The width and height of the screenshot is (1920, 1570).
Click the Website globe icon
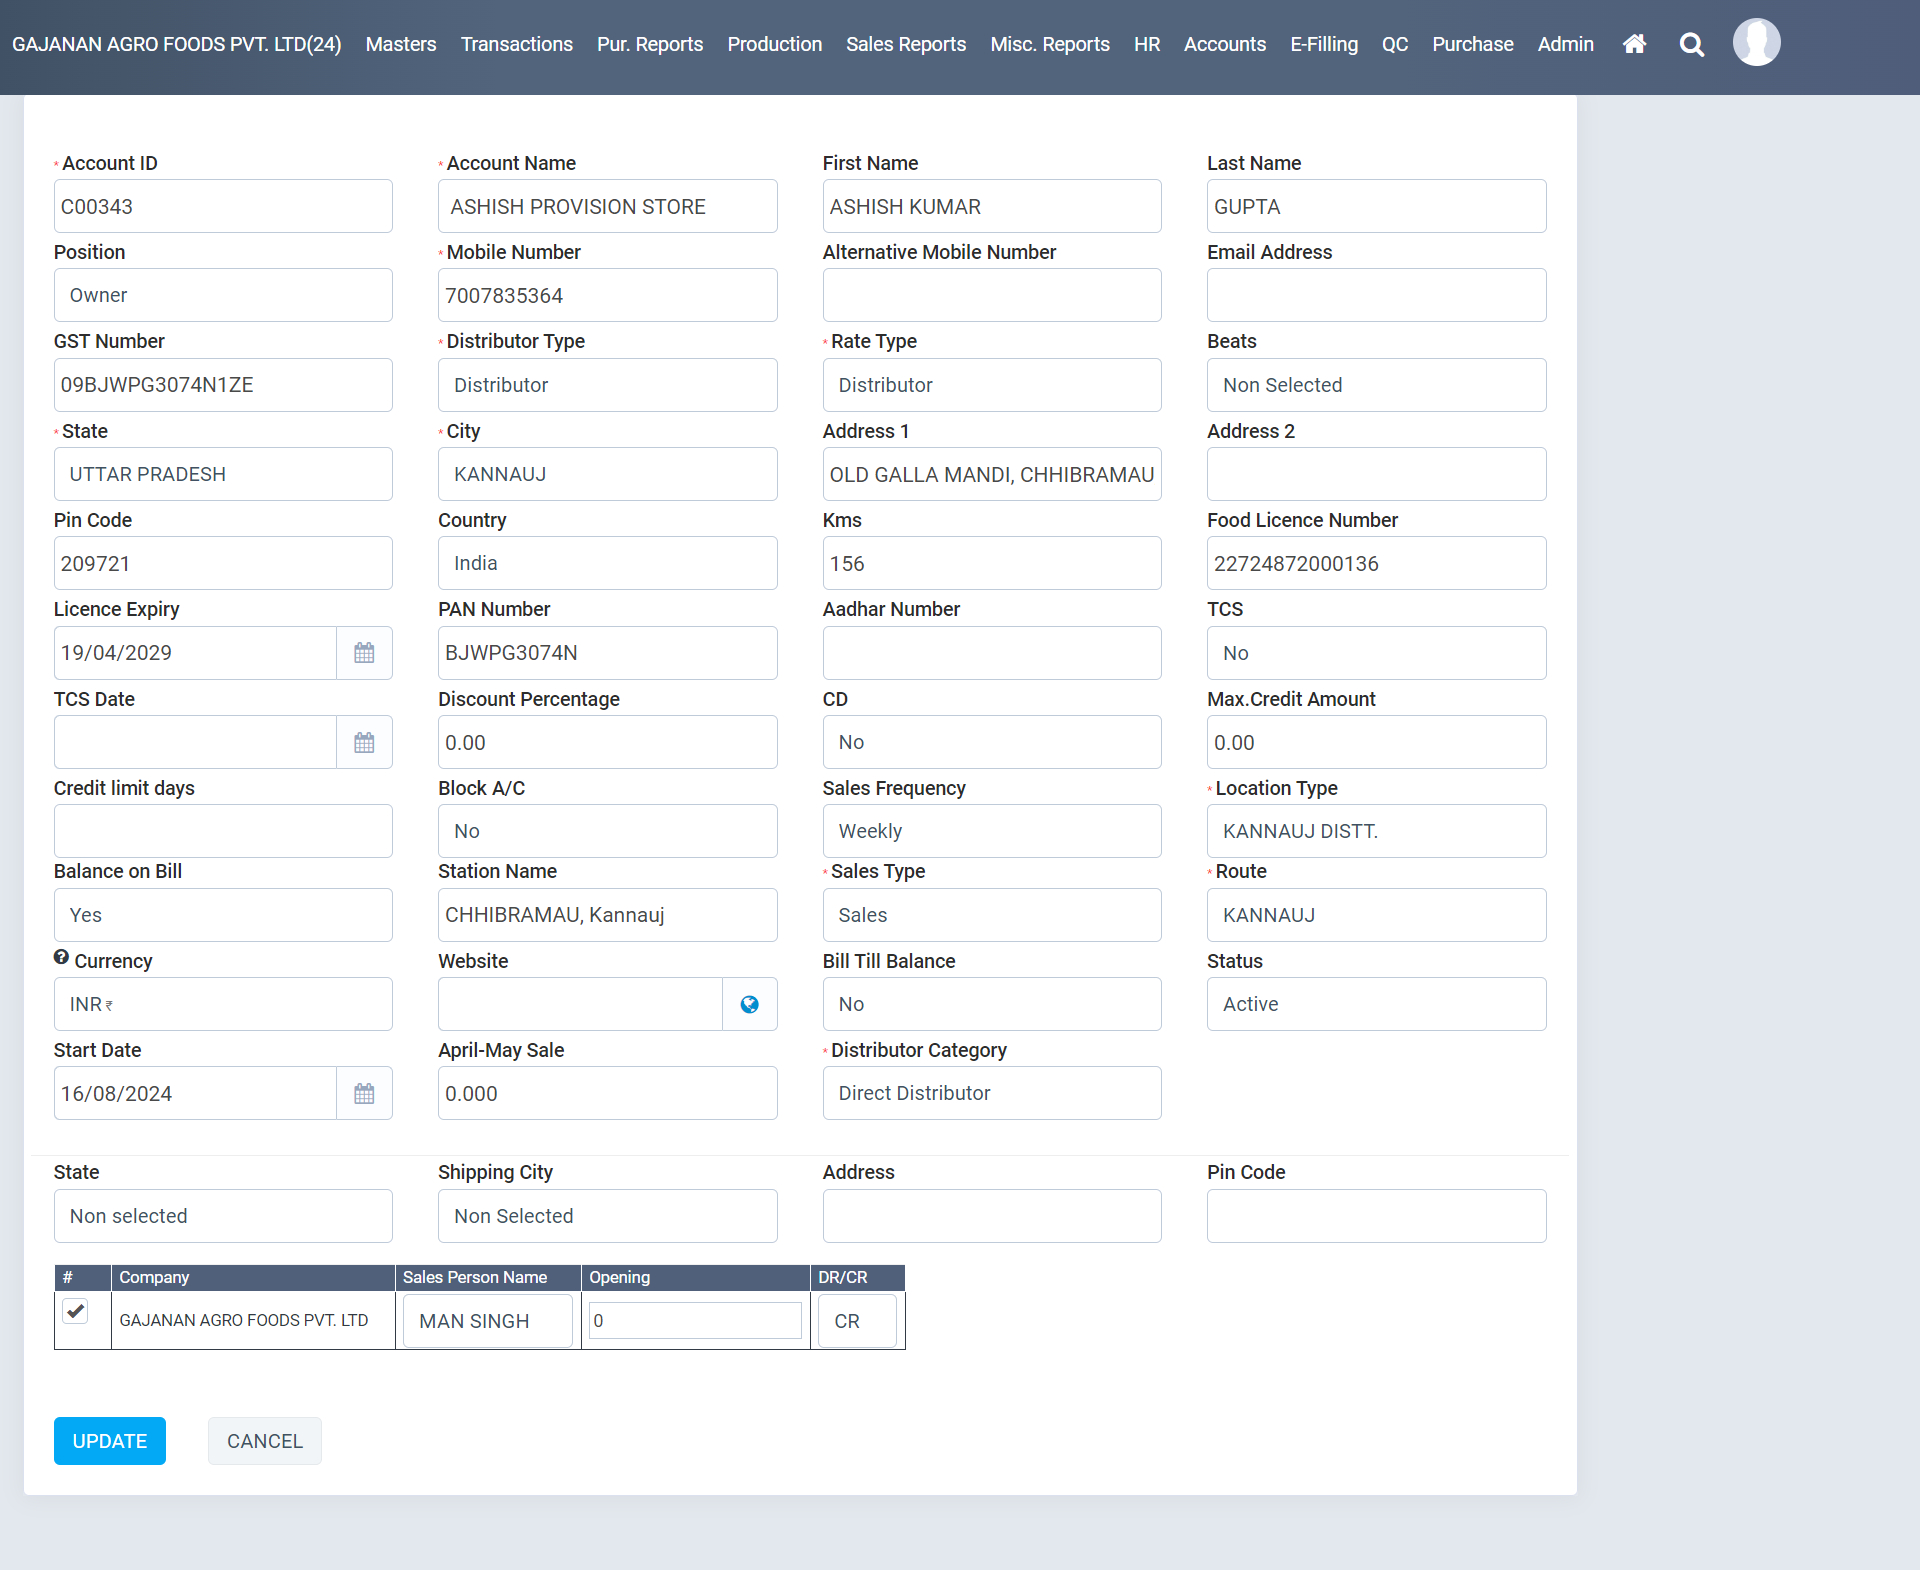click(x=749, y=1004)
